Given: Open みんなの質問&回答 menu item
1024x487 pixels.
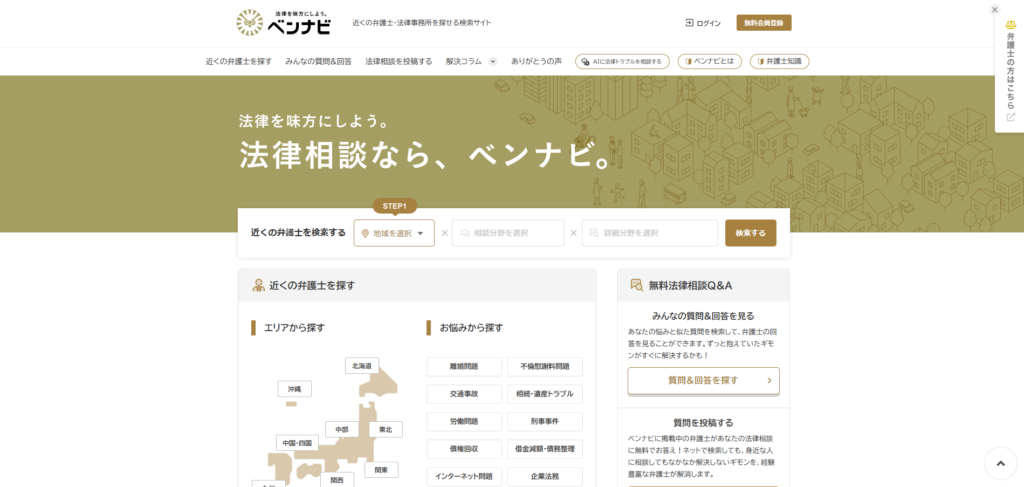Looking at the screenshot, I should (318, 61).
